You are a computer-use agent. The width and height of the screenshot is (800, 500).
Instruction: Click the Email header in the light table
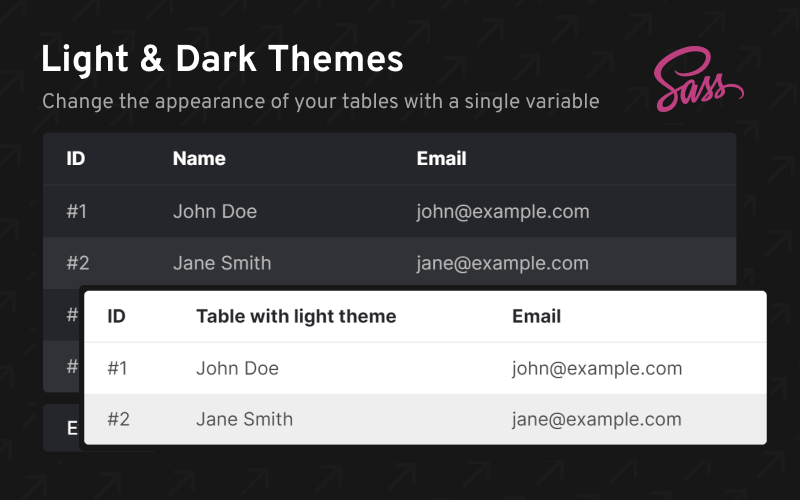click(536, 316)
